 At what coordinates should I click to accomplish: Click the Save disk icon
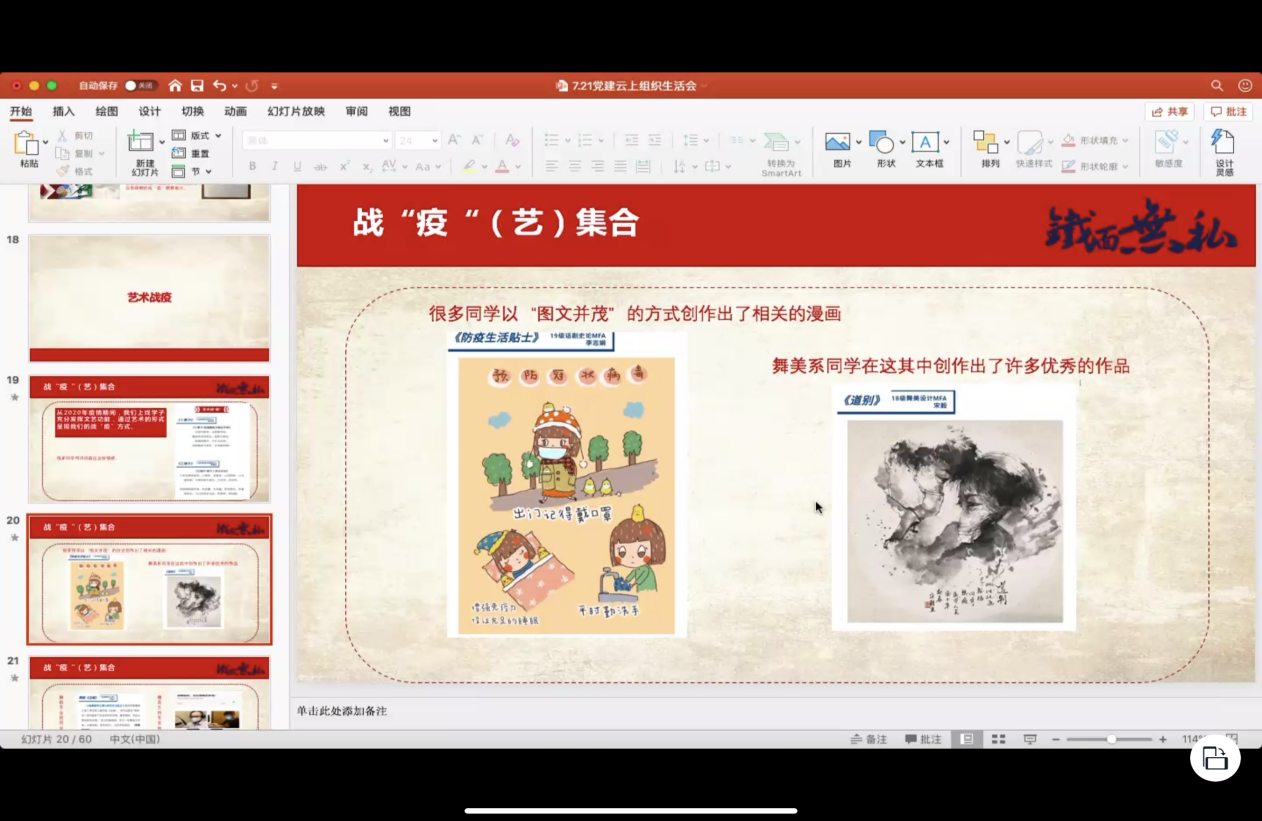coord(197,86)
